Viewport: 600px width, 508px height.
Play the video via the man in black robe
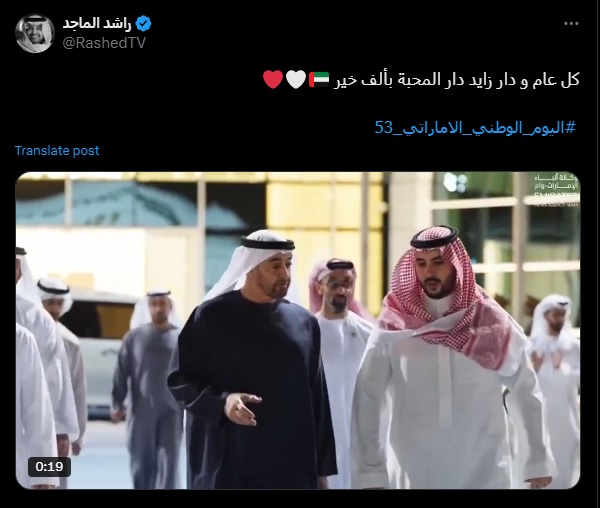pyautogui.click(x=253, y=360)
